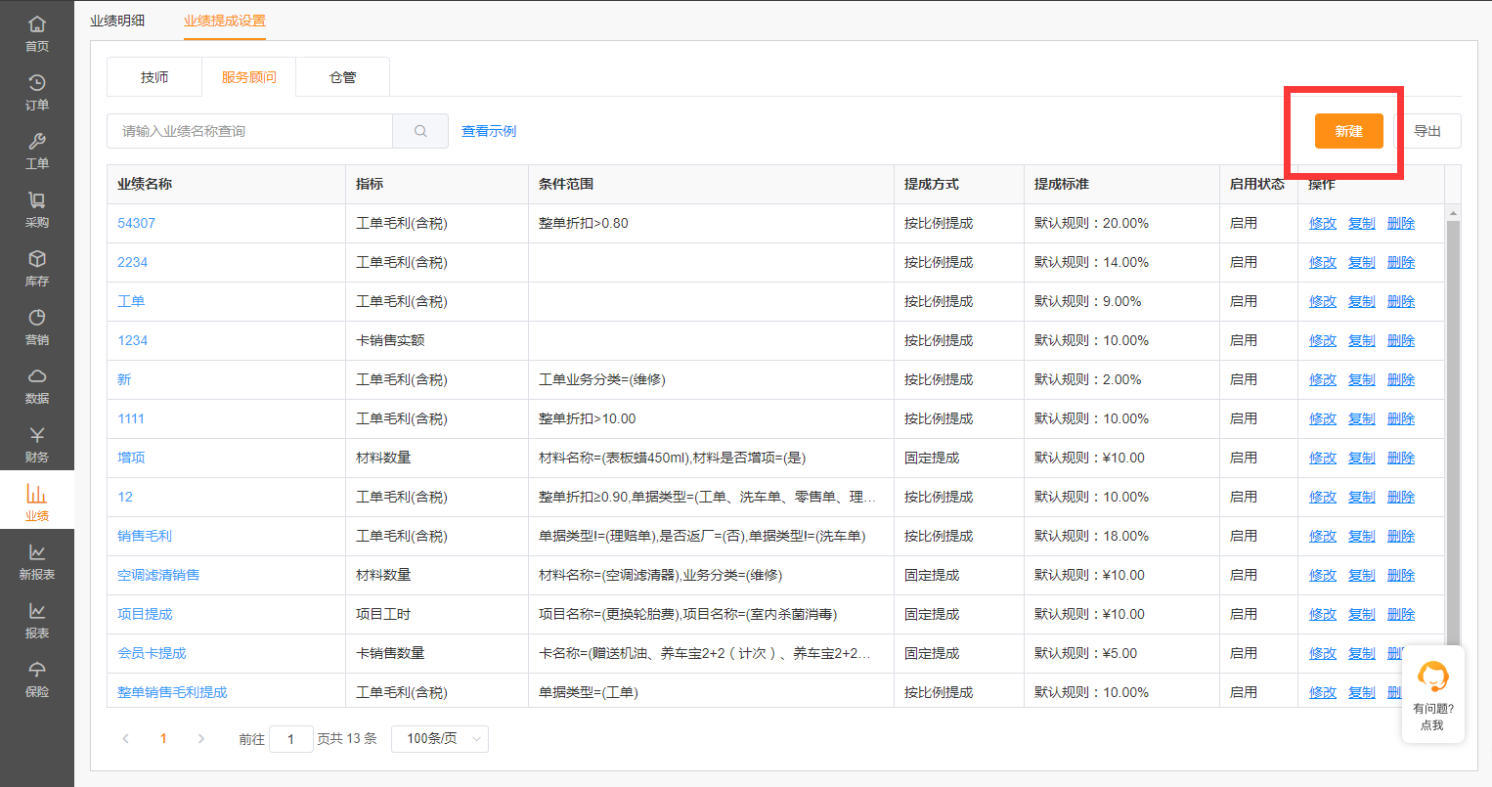This screenshot has height=787, width=1492.
Task: Open the 工单 rule name link
Action: [x=131, y=301]
